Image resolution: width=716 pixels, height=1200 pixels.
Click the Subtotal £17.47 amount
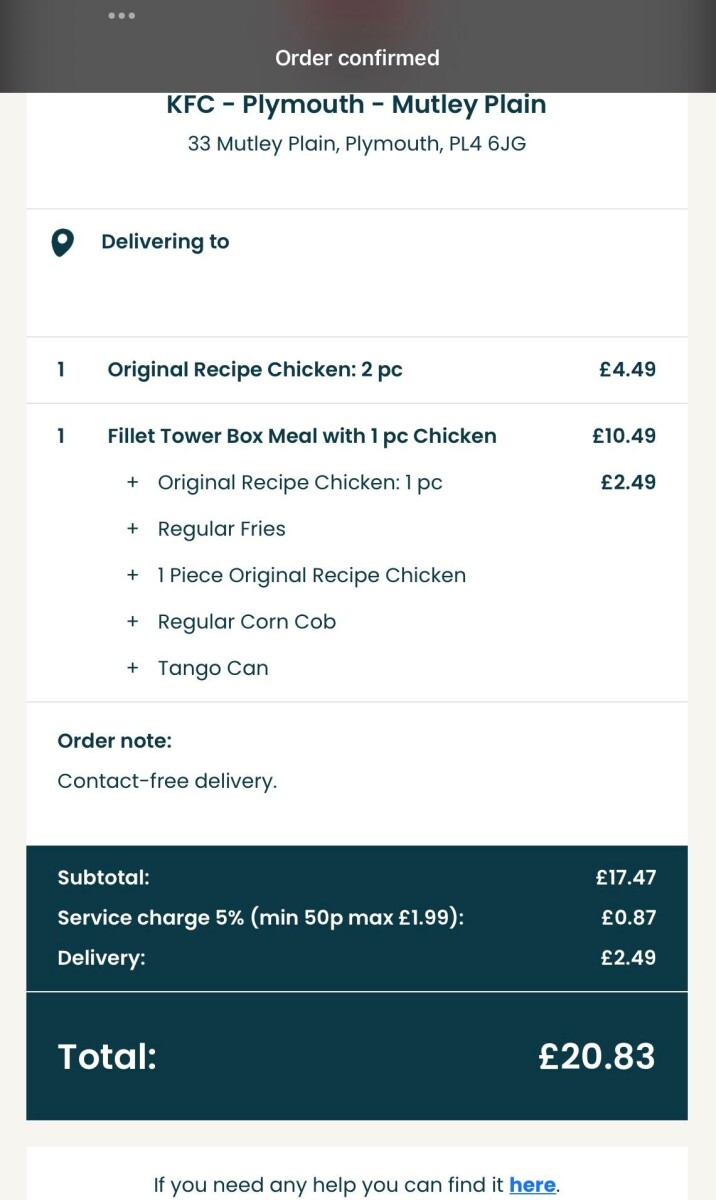tap(626, 878)
